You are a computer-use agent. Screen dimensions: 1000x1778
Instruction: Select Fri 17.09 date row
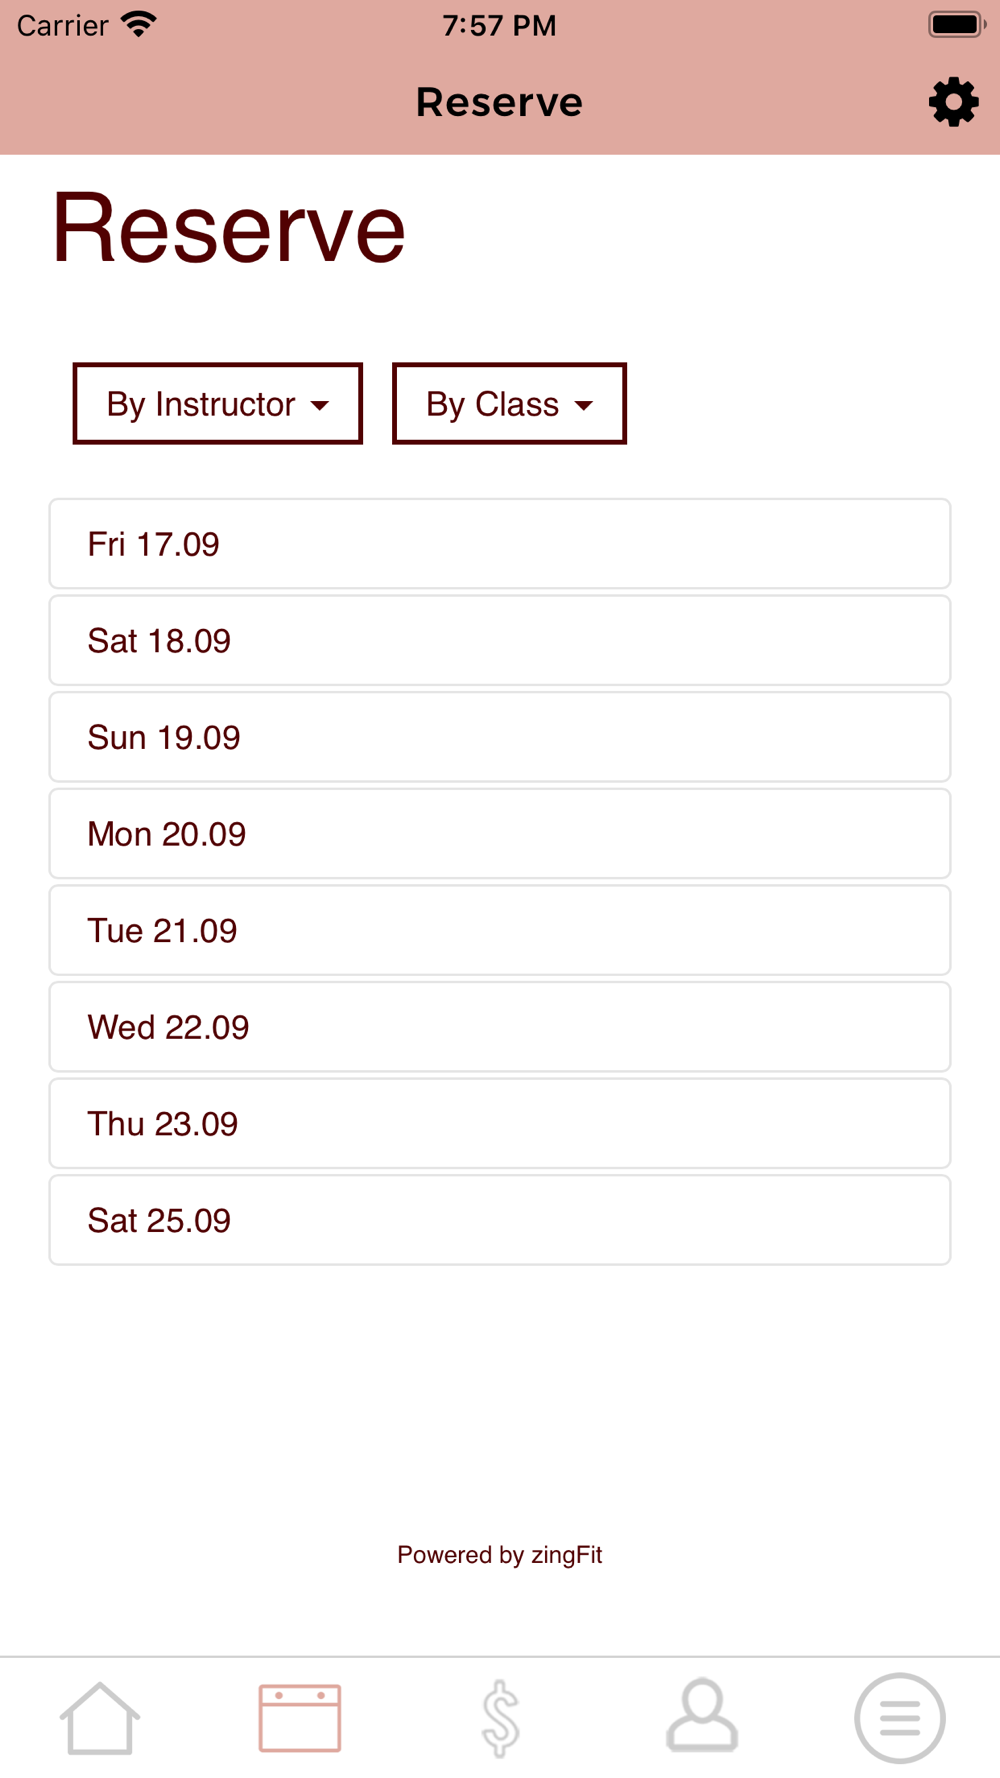click(500, 544)
